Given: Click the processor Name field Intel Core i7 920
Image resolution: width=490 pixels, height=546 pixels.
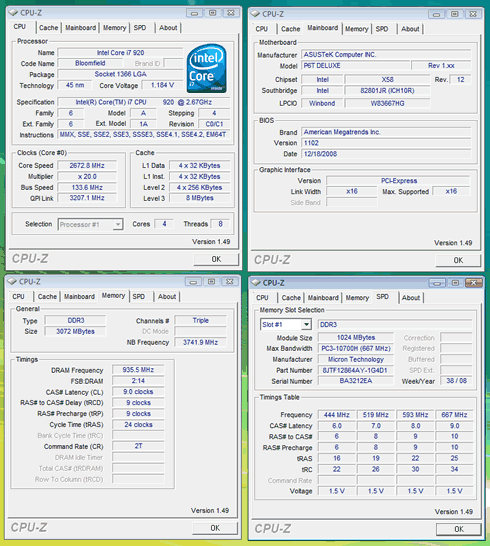Looking at the screenshot, I should pos(120,53).
